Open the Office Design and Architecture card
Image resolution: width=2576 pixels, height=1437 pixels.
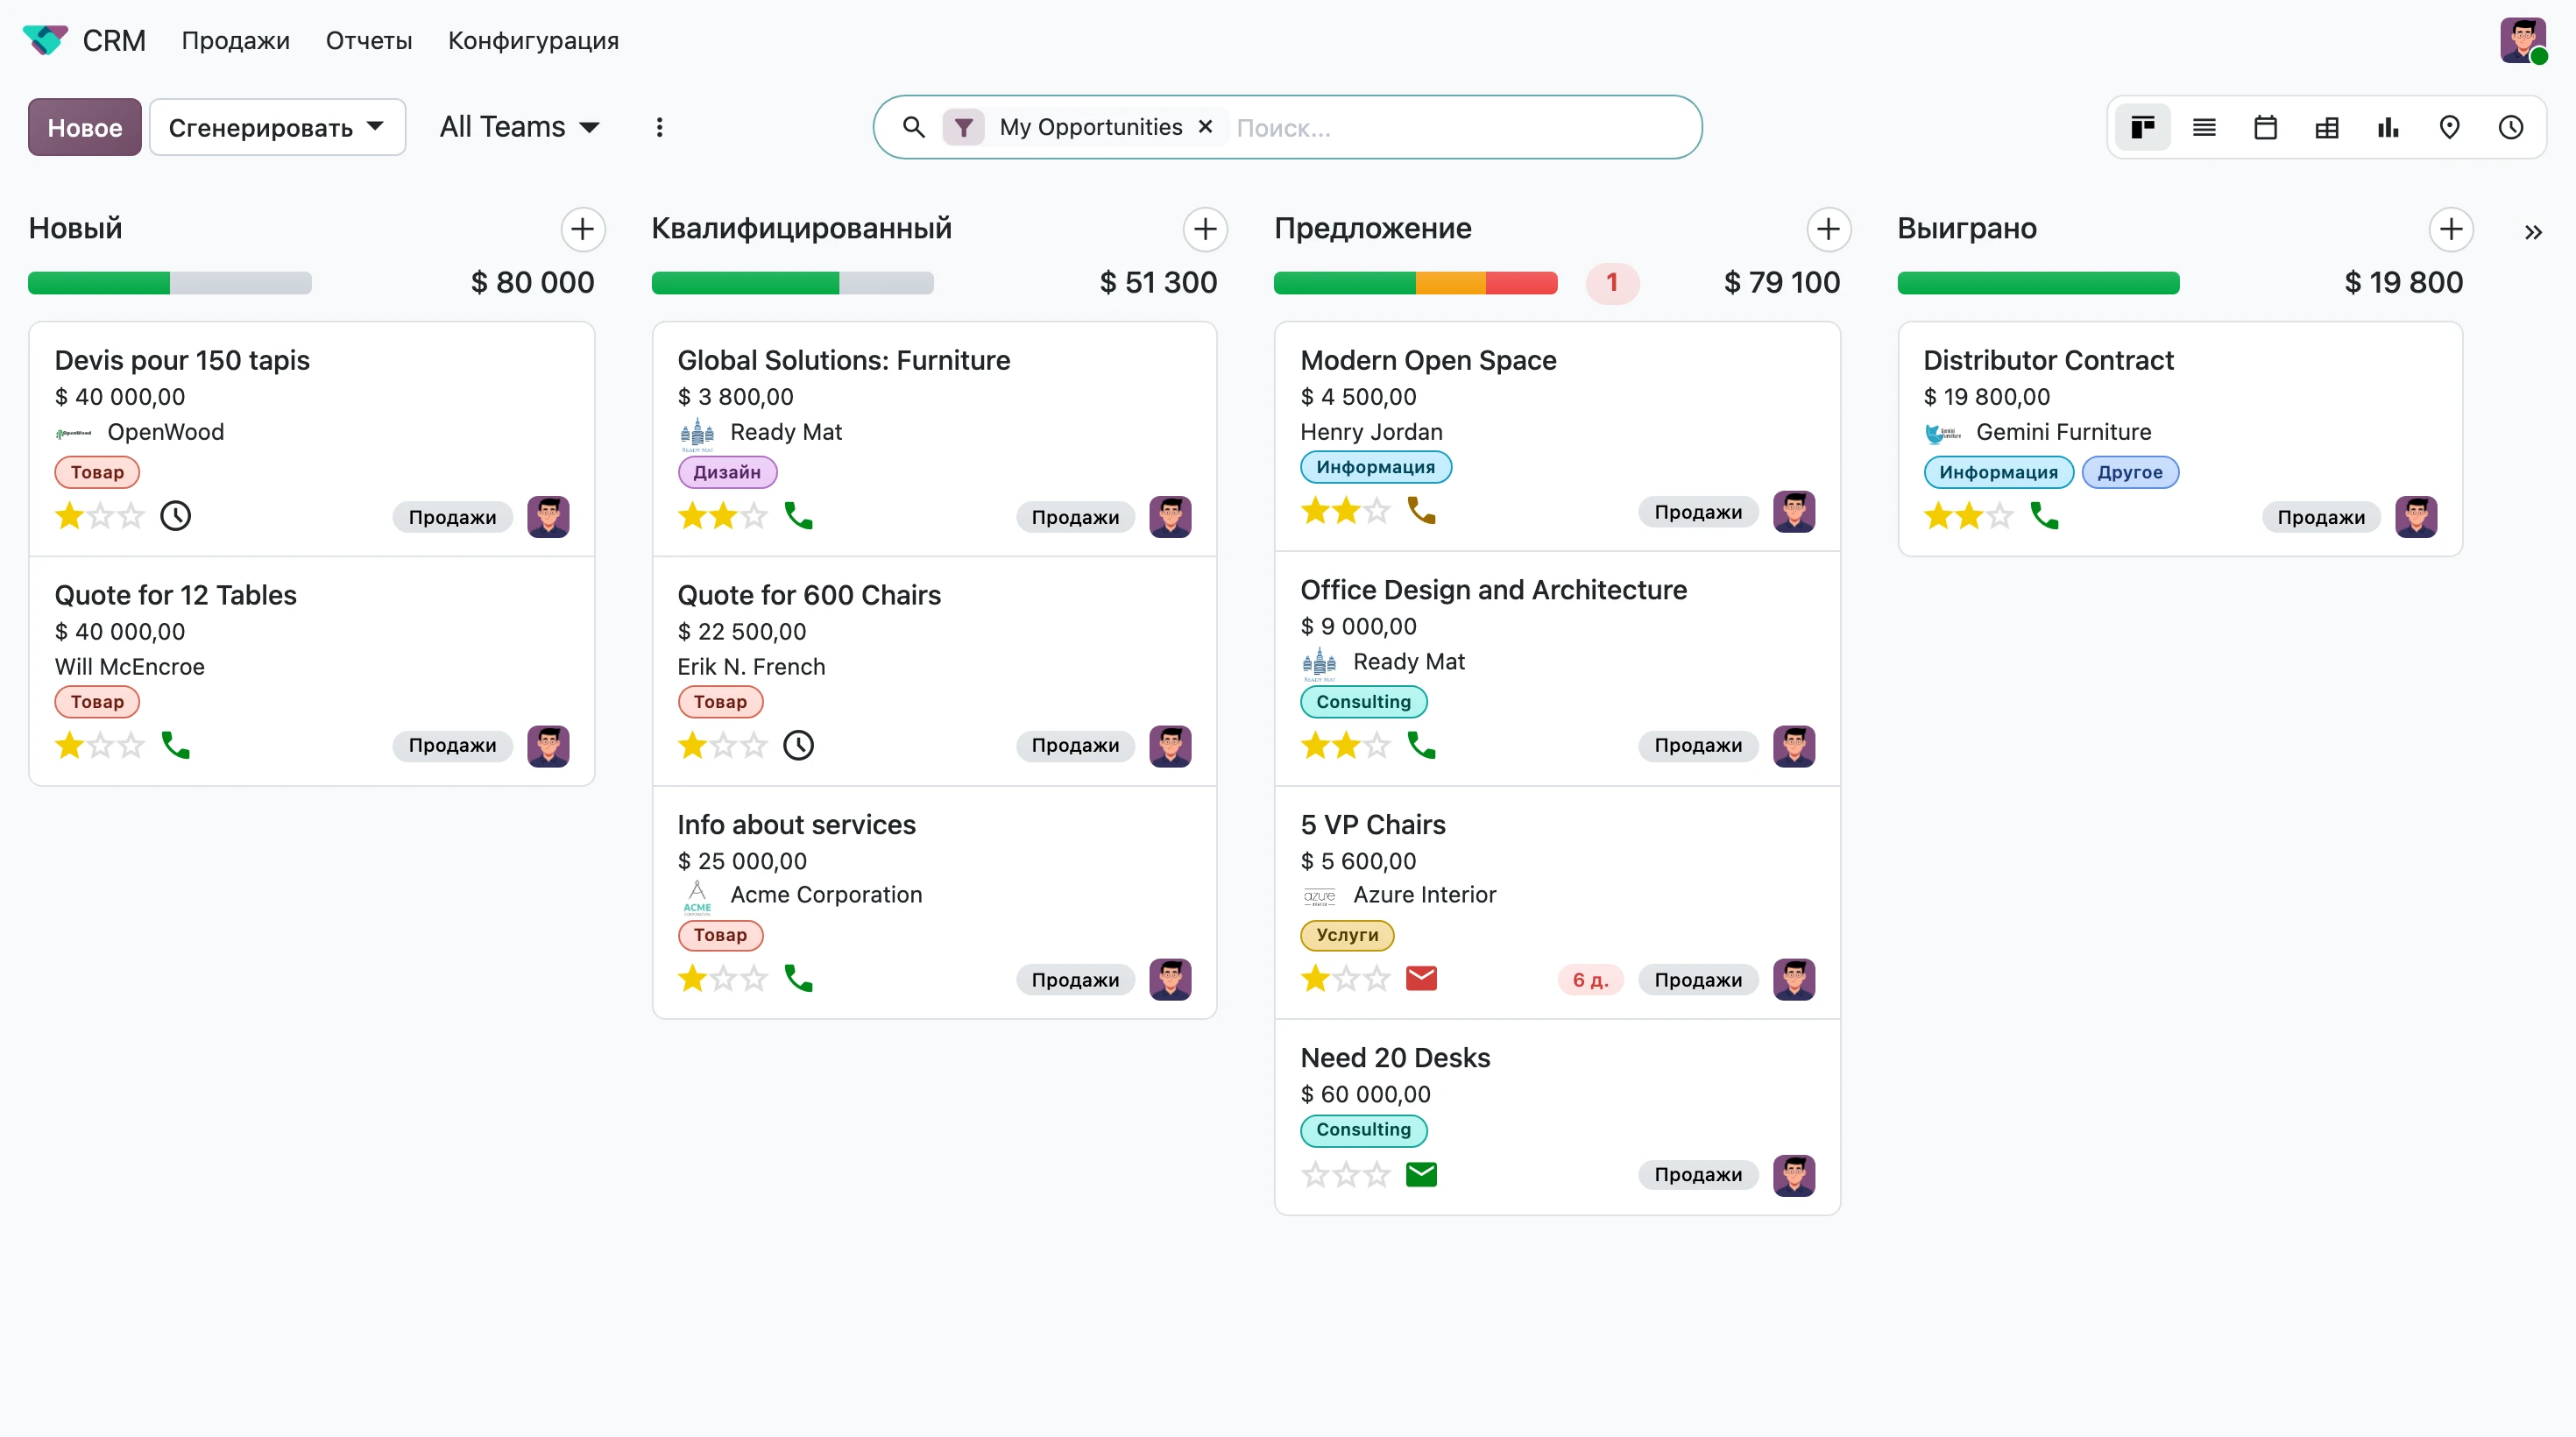(x=1557, y=668)
